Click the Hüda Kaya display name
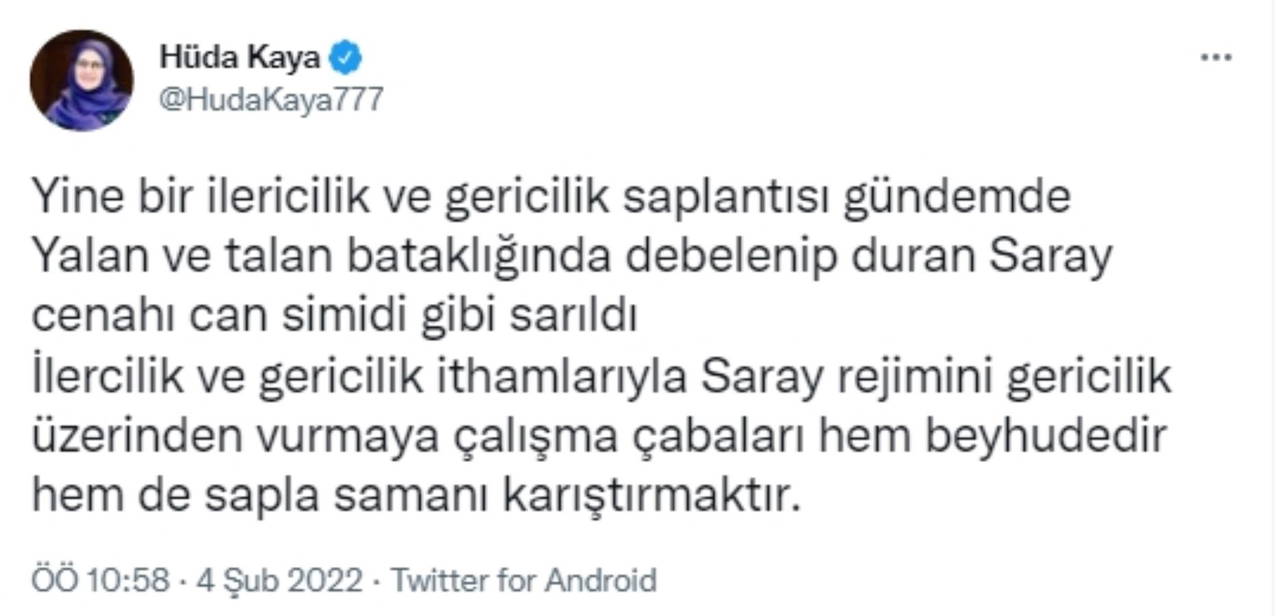Image resolution: width=1280 pixels, height=616 pixels. click(x=240, y=58)
